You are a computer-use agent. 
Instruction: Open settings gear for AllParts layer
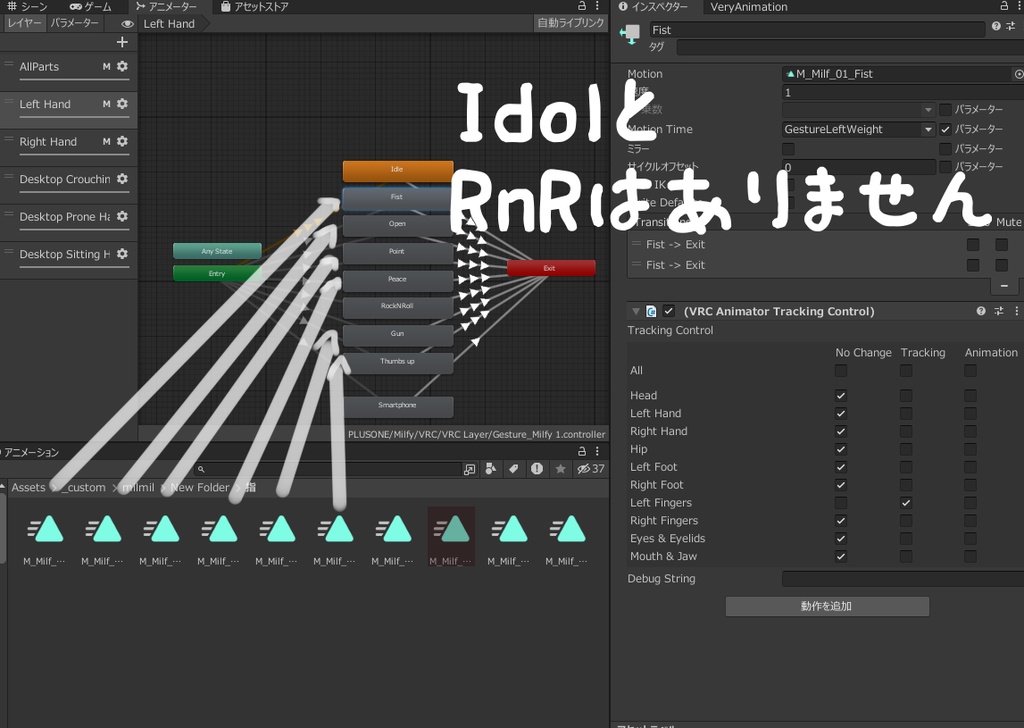click(122, 67)
